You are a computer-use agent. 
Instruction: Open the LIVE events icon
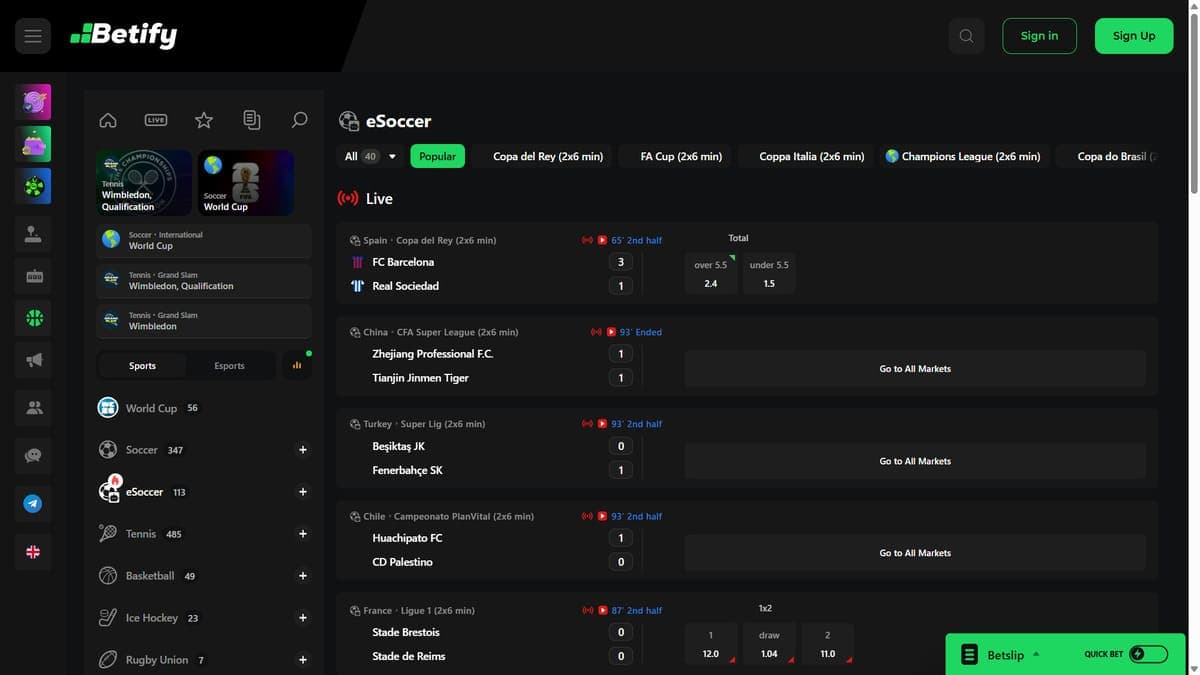156,120
